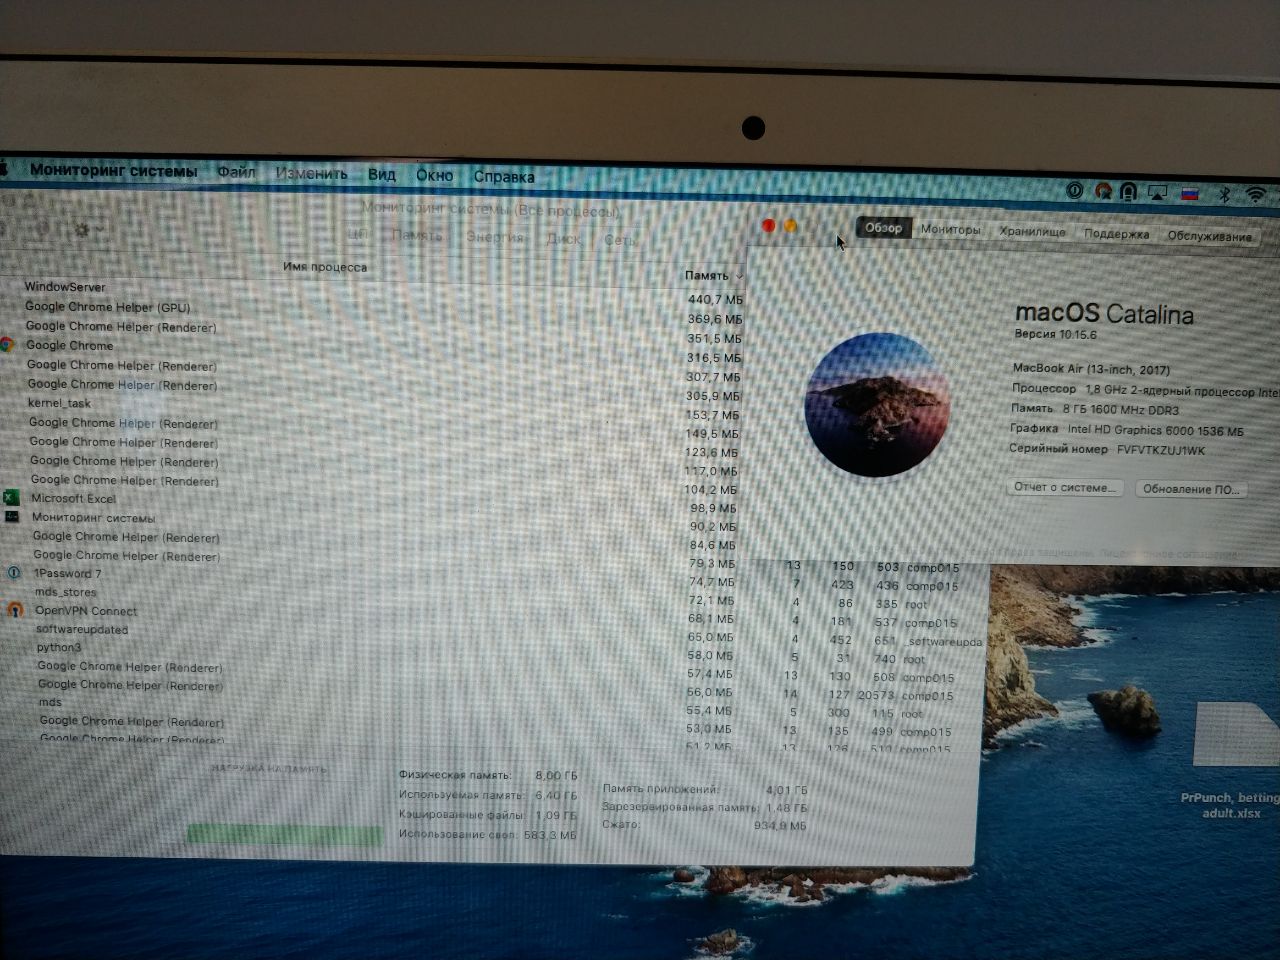Click the Физическая память 8,00 ГБ value
1280x960 pixels.
[556, 775]
